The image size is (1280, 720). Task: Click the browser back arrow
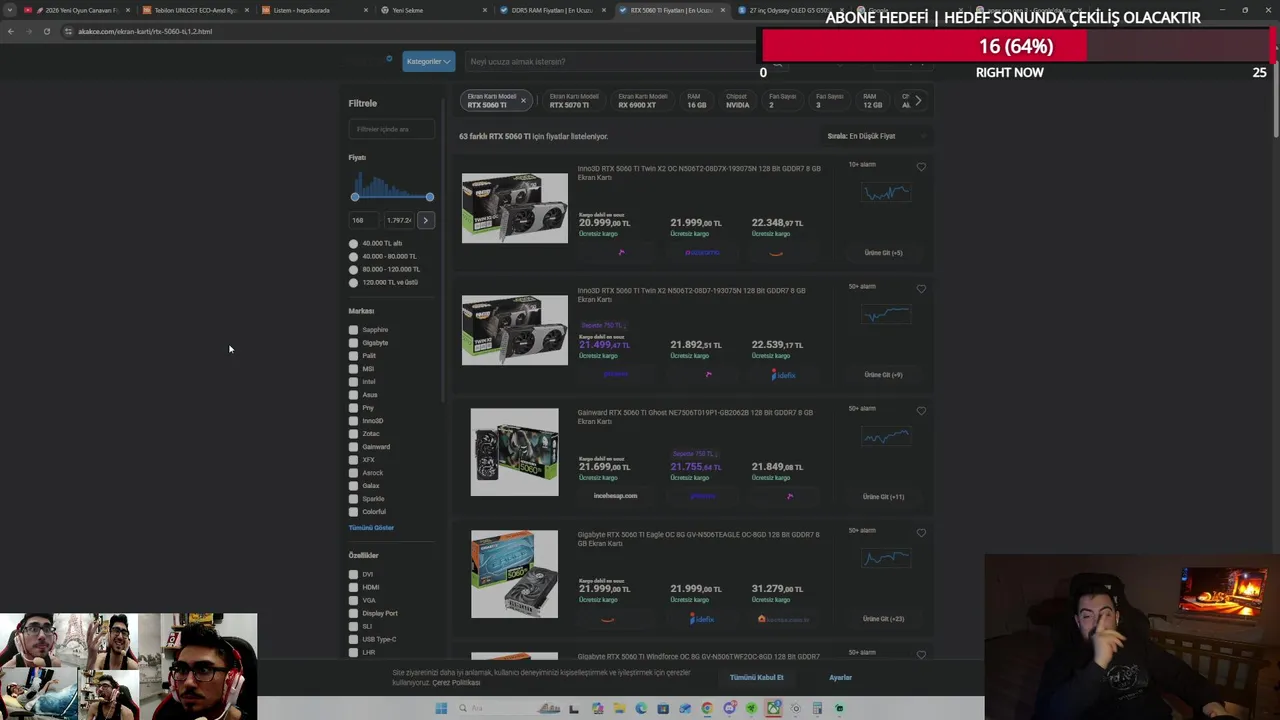click(x=11, y=31)
